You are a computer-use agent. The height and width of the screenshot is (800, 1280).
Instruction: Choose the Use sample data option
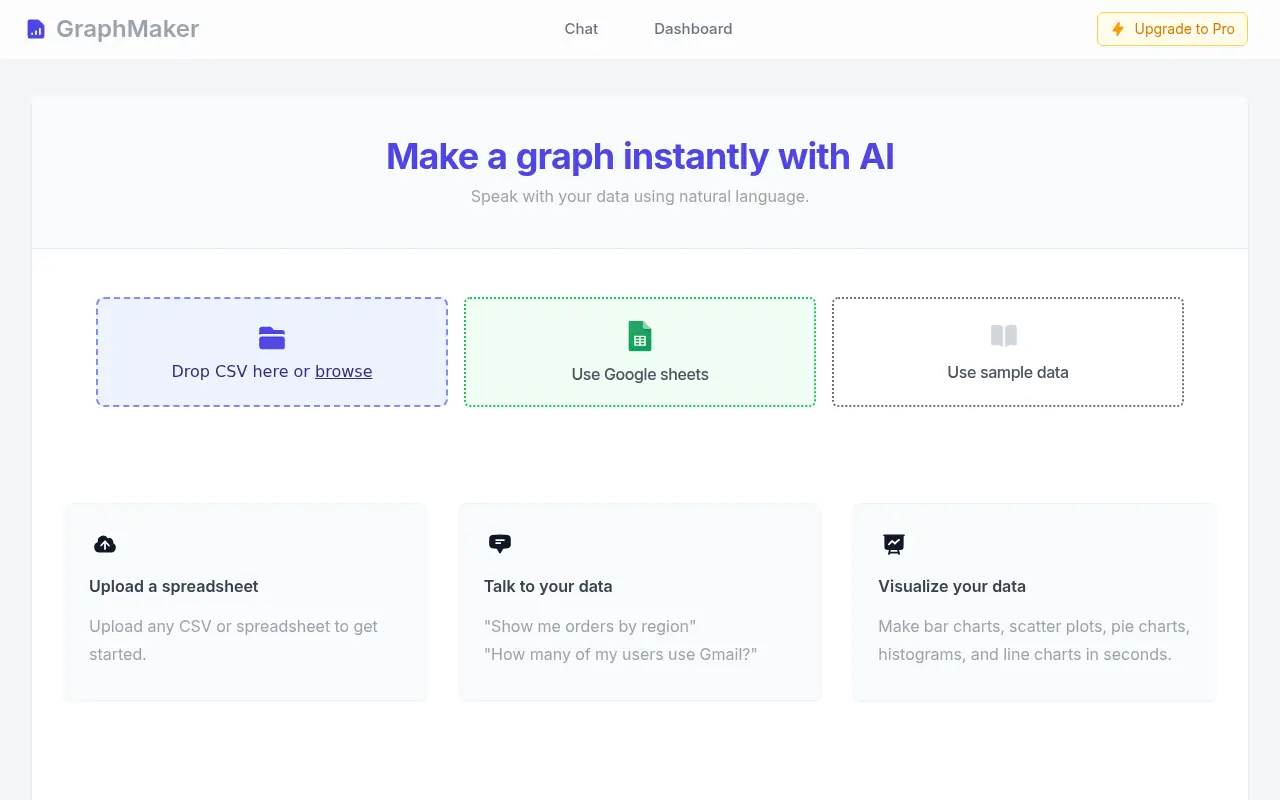tap(1007, 352)
